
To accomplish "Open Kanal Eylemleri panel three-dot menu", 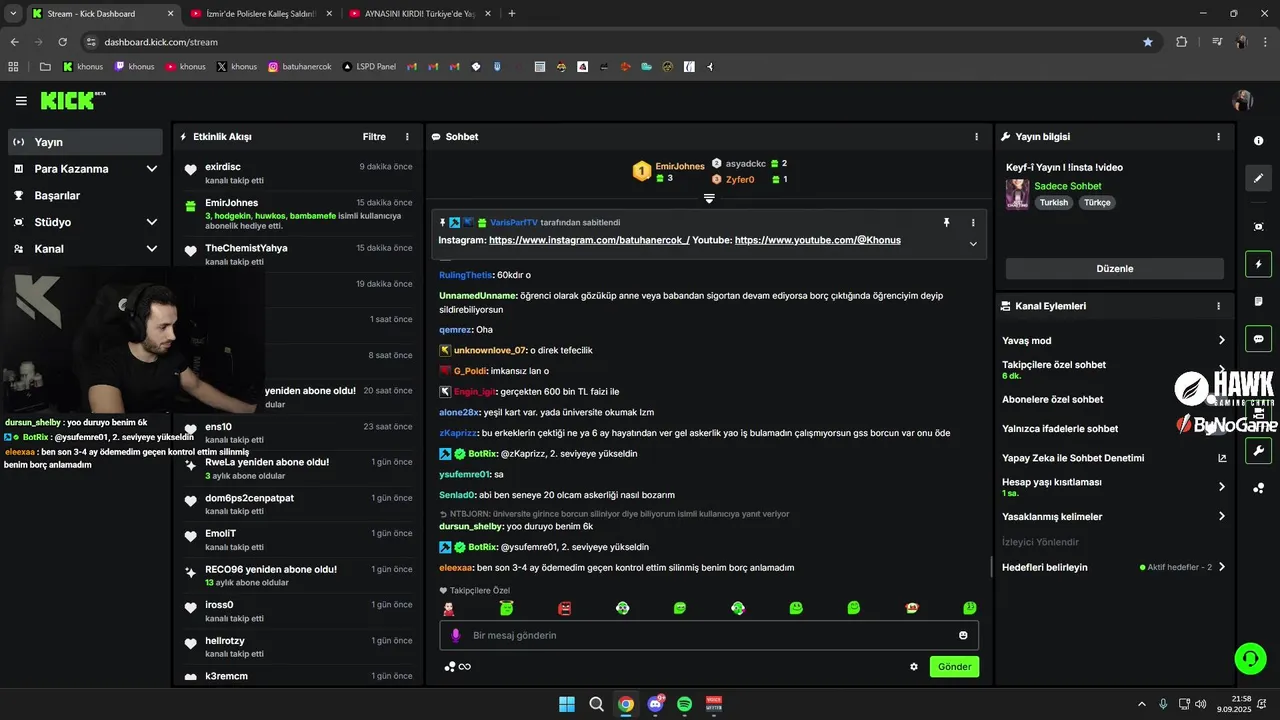I will pyautogui.click(x=1218, y=306).
